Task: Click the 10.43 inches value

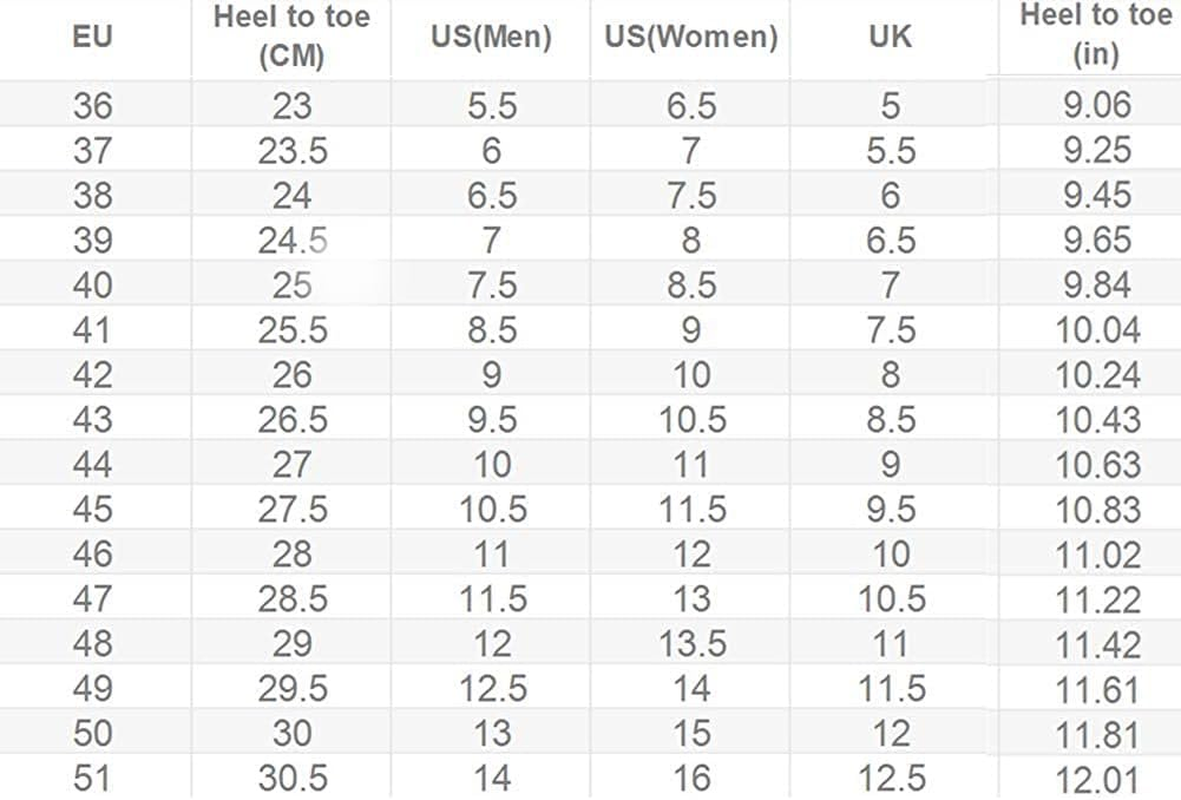Action: click(1097, 421)
